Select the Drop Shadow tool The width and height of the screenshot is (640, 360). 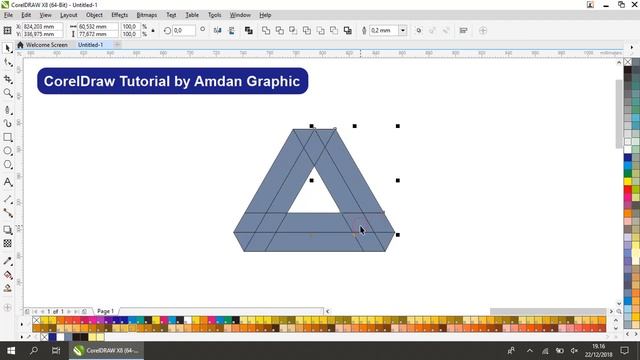[x=7, y=230]
